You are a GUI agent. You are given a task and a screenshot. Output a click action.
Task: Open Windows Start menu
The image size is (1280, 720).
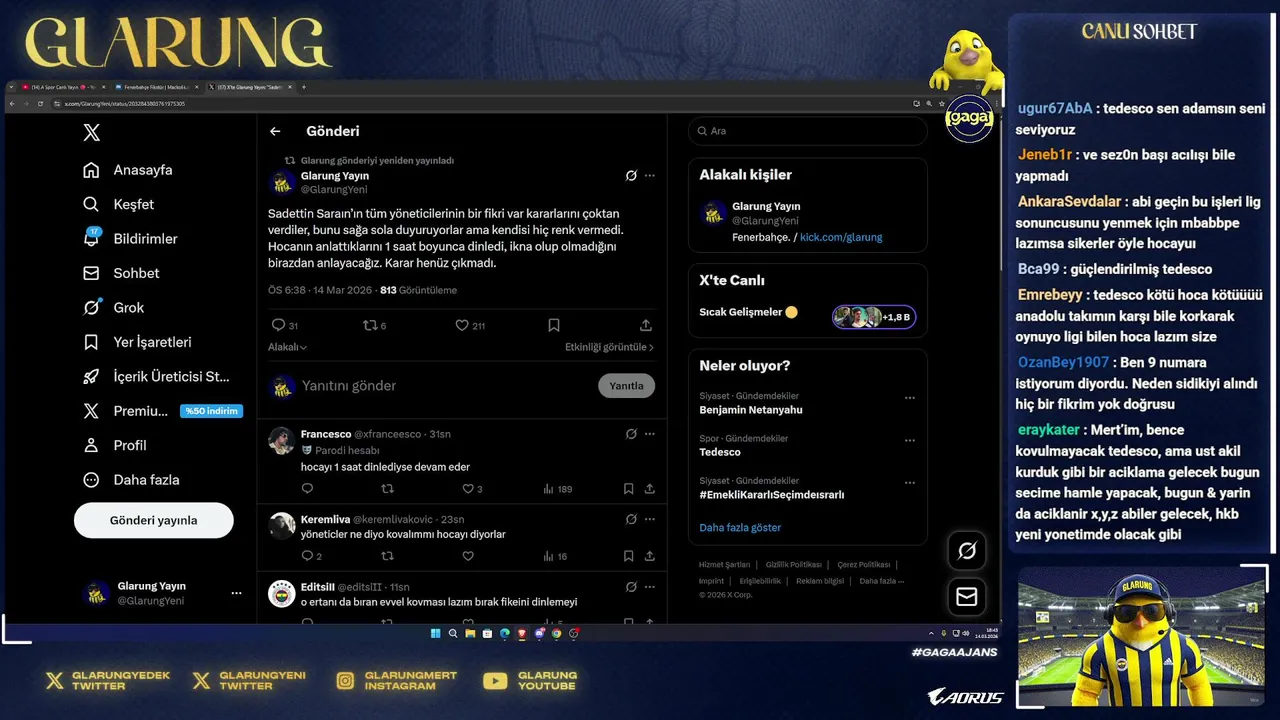click(436, 633)
